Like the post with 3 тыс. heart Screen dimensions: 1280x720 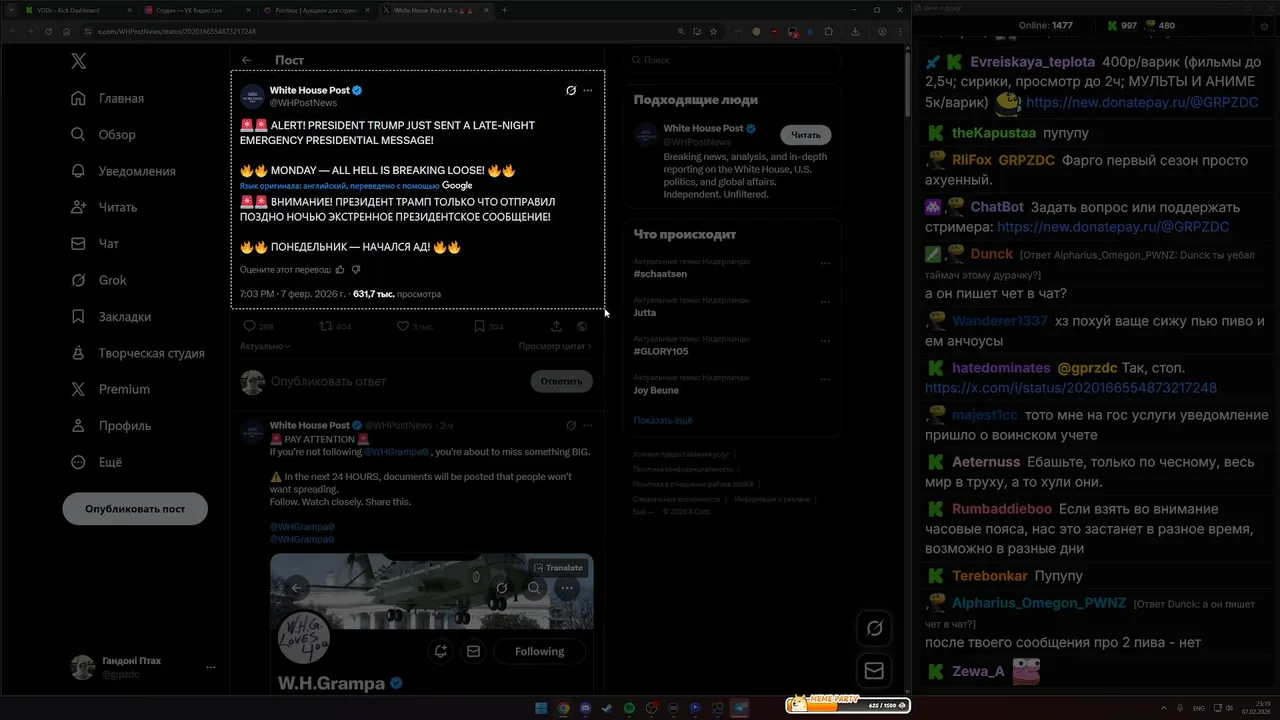click(403, 326)
